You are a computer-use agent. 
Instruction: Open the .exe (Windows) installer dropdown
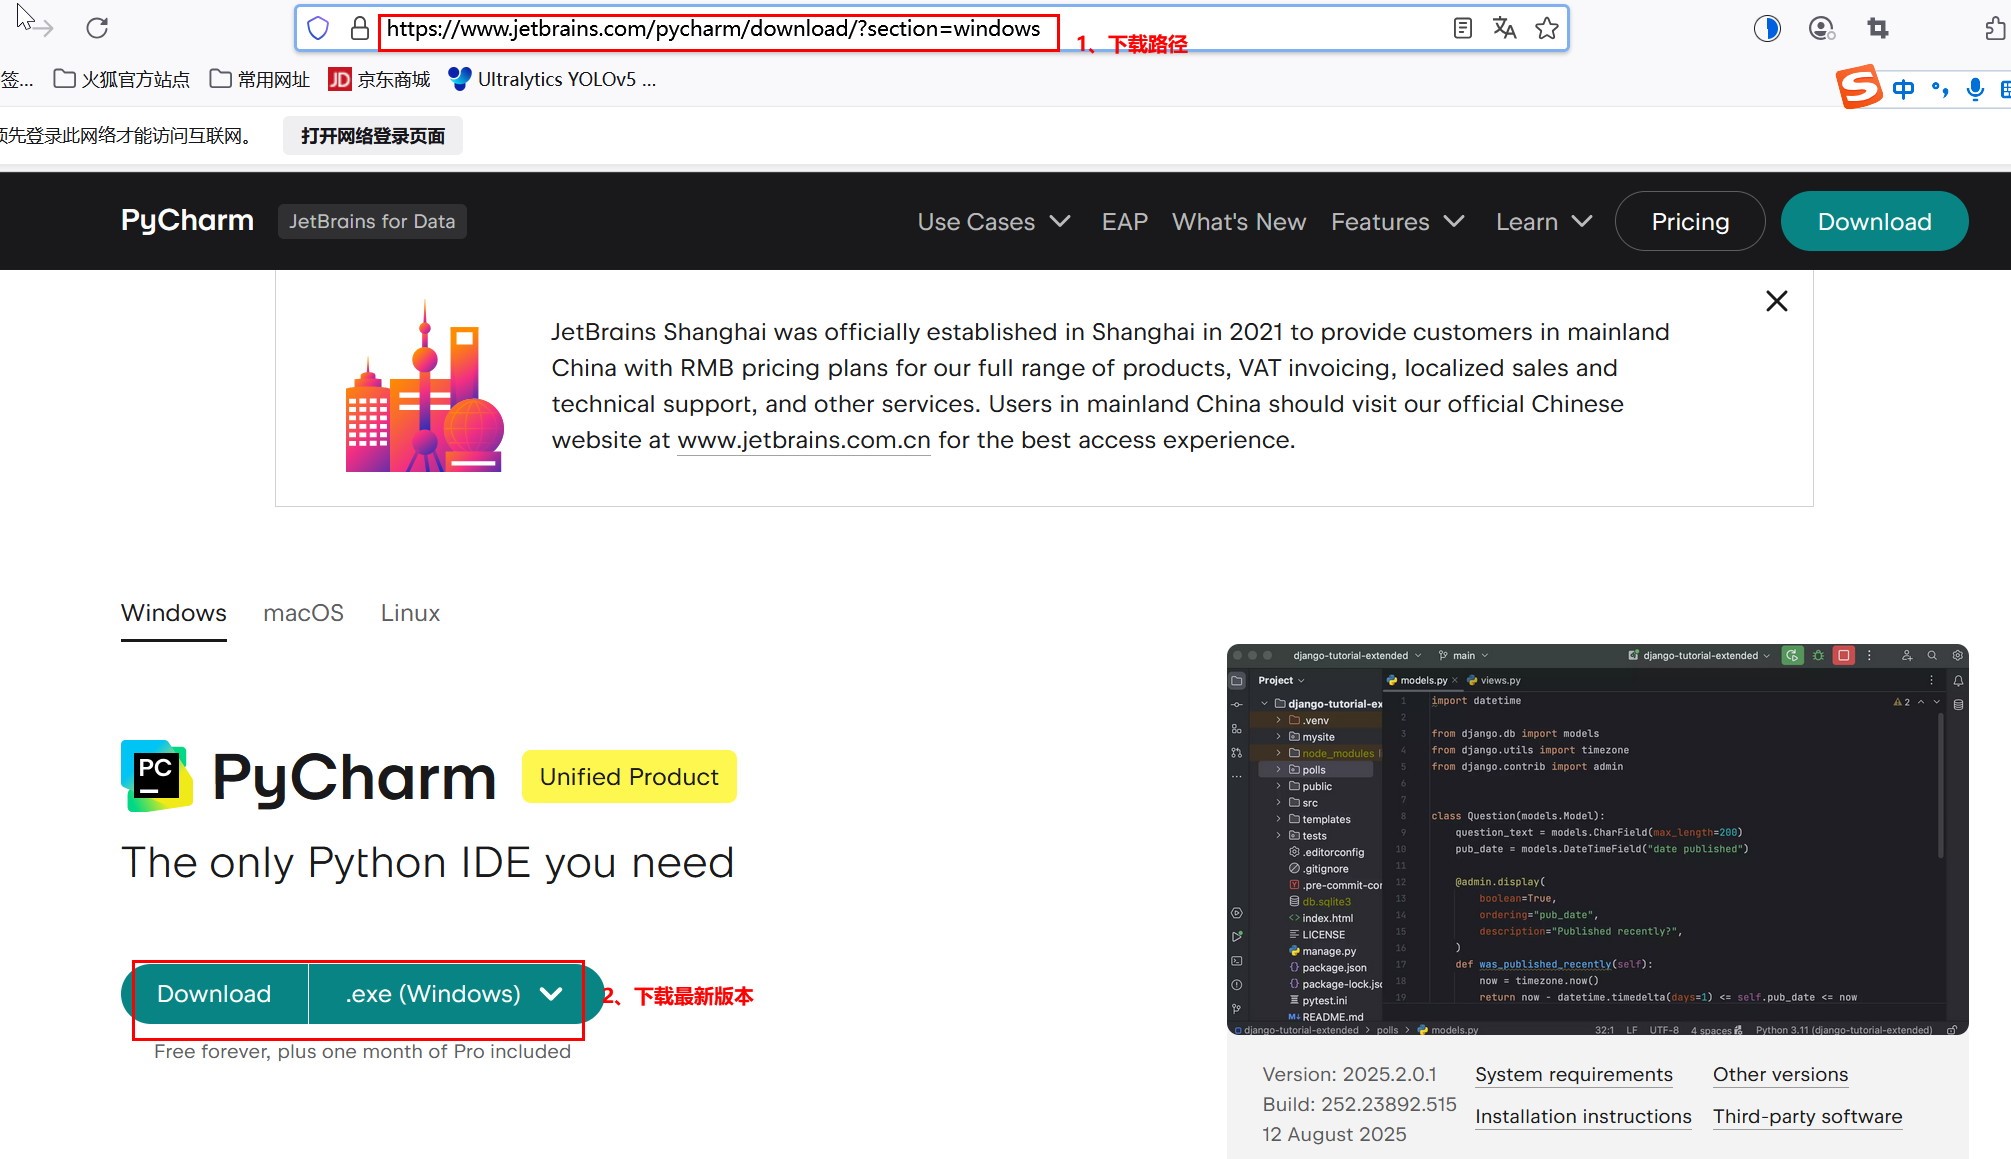pos(453,994)
